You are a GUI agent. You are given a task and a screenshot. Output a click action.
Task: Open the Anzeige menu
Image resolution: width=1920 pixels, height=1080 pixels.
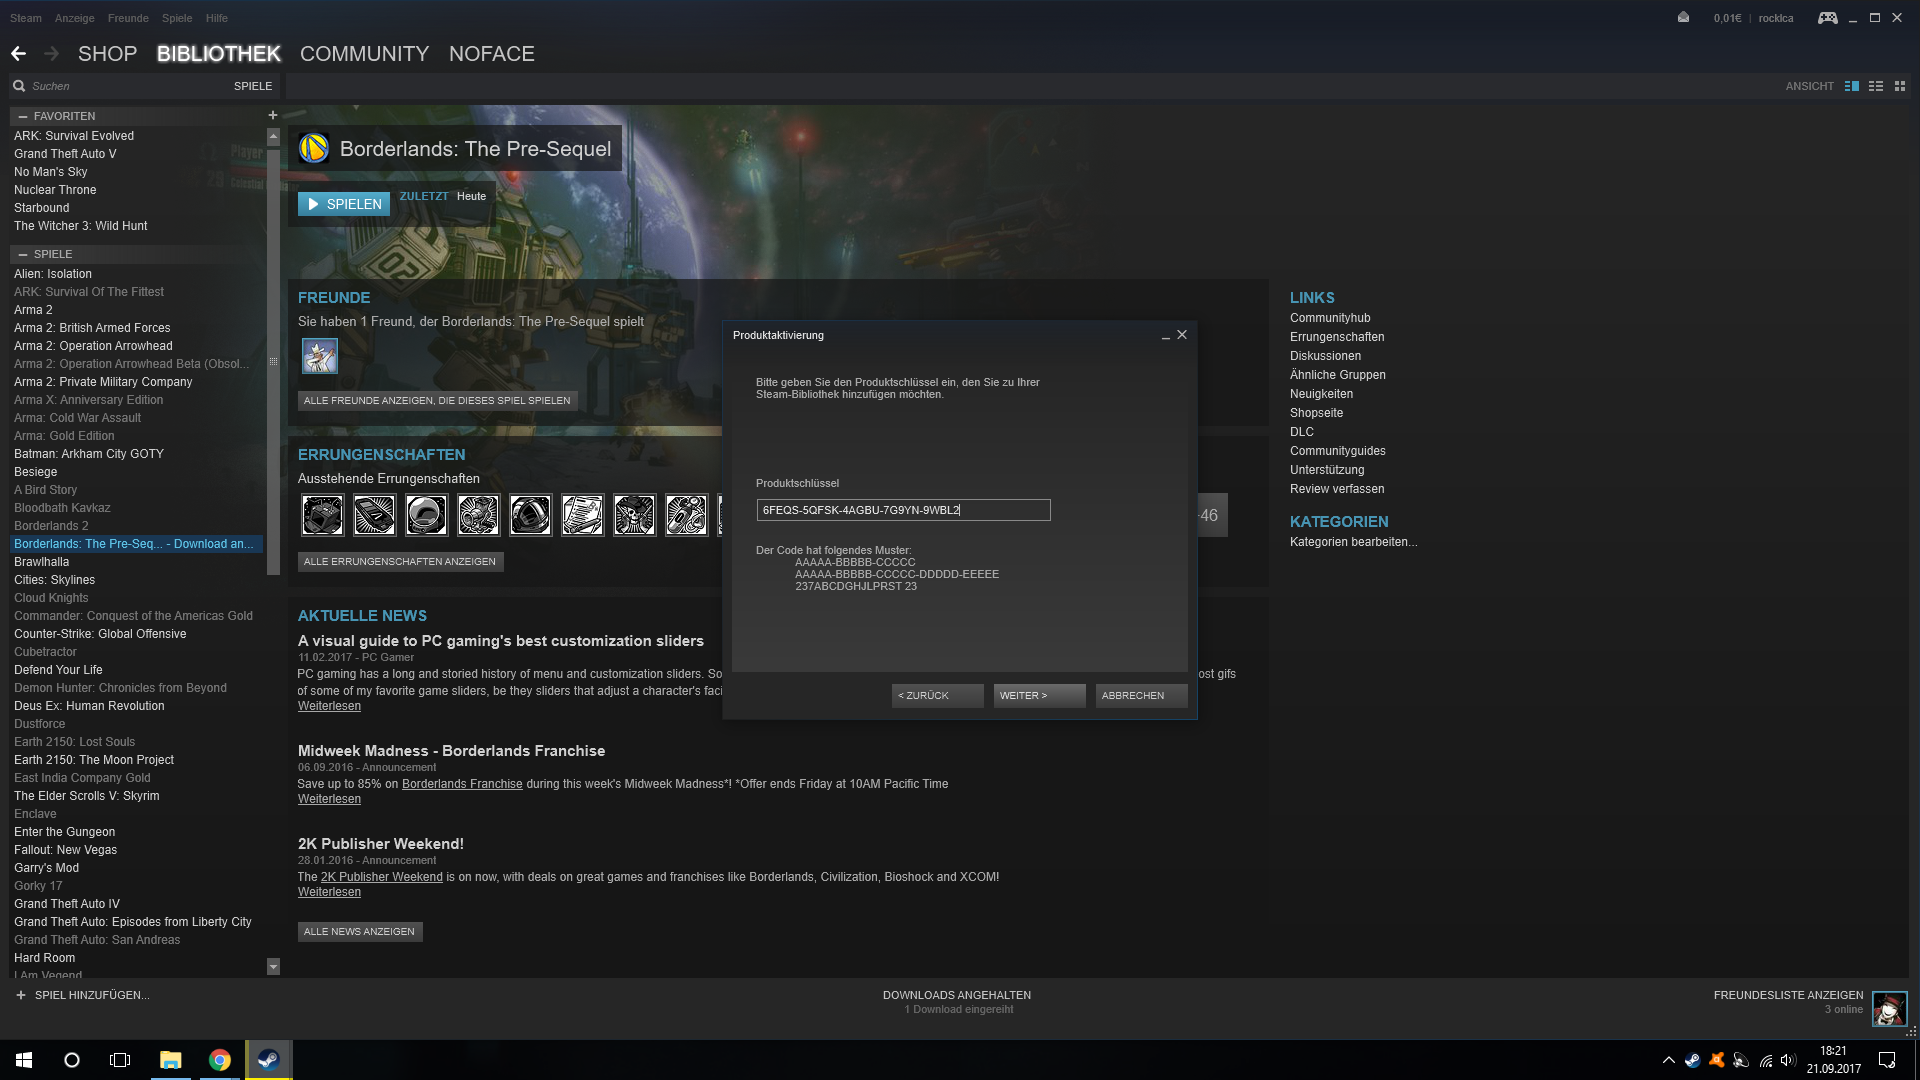75,18
